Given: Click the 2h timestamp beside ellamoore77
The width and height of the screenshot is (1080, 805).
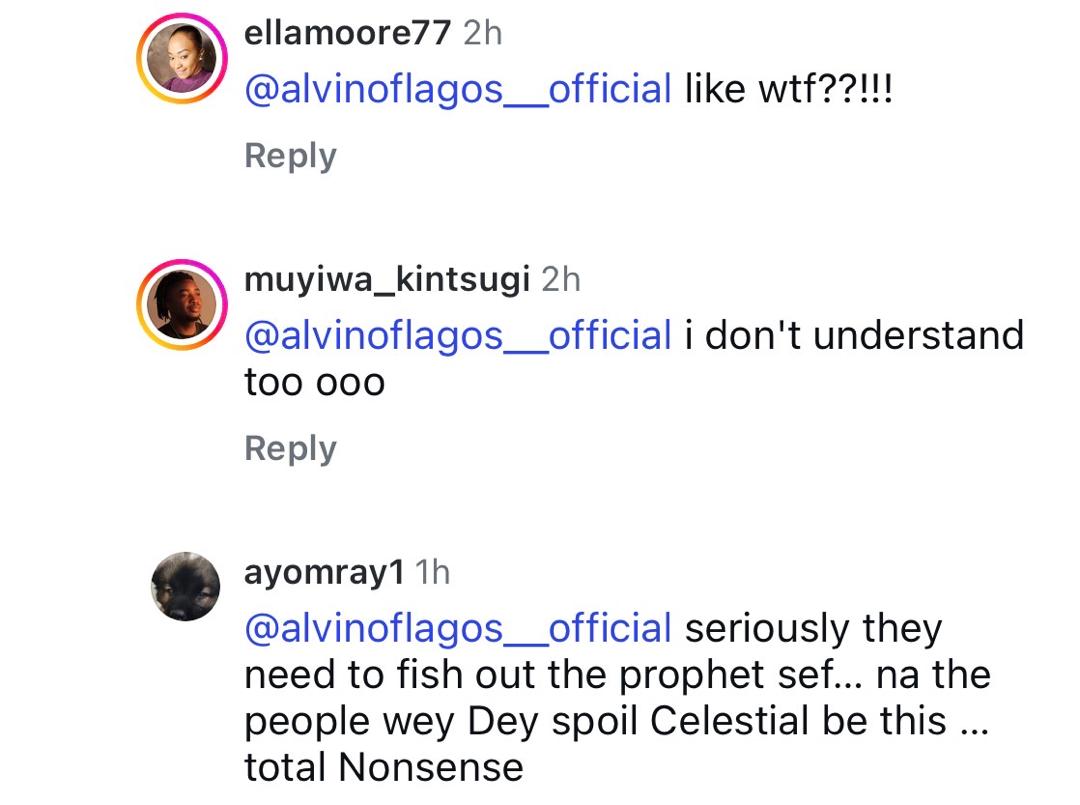Looking at the screenshot, I should pos(483,34).
